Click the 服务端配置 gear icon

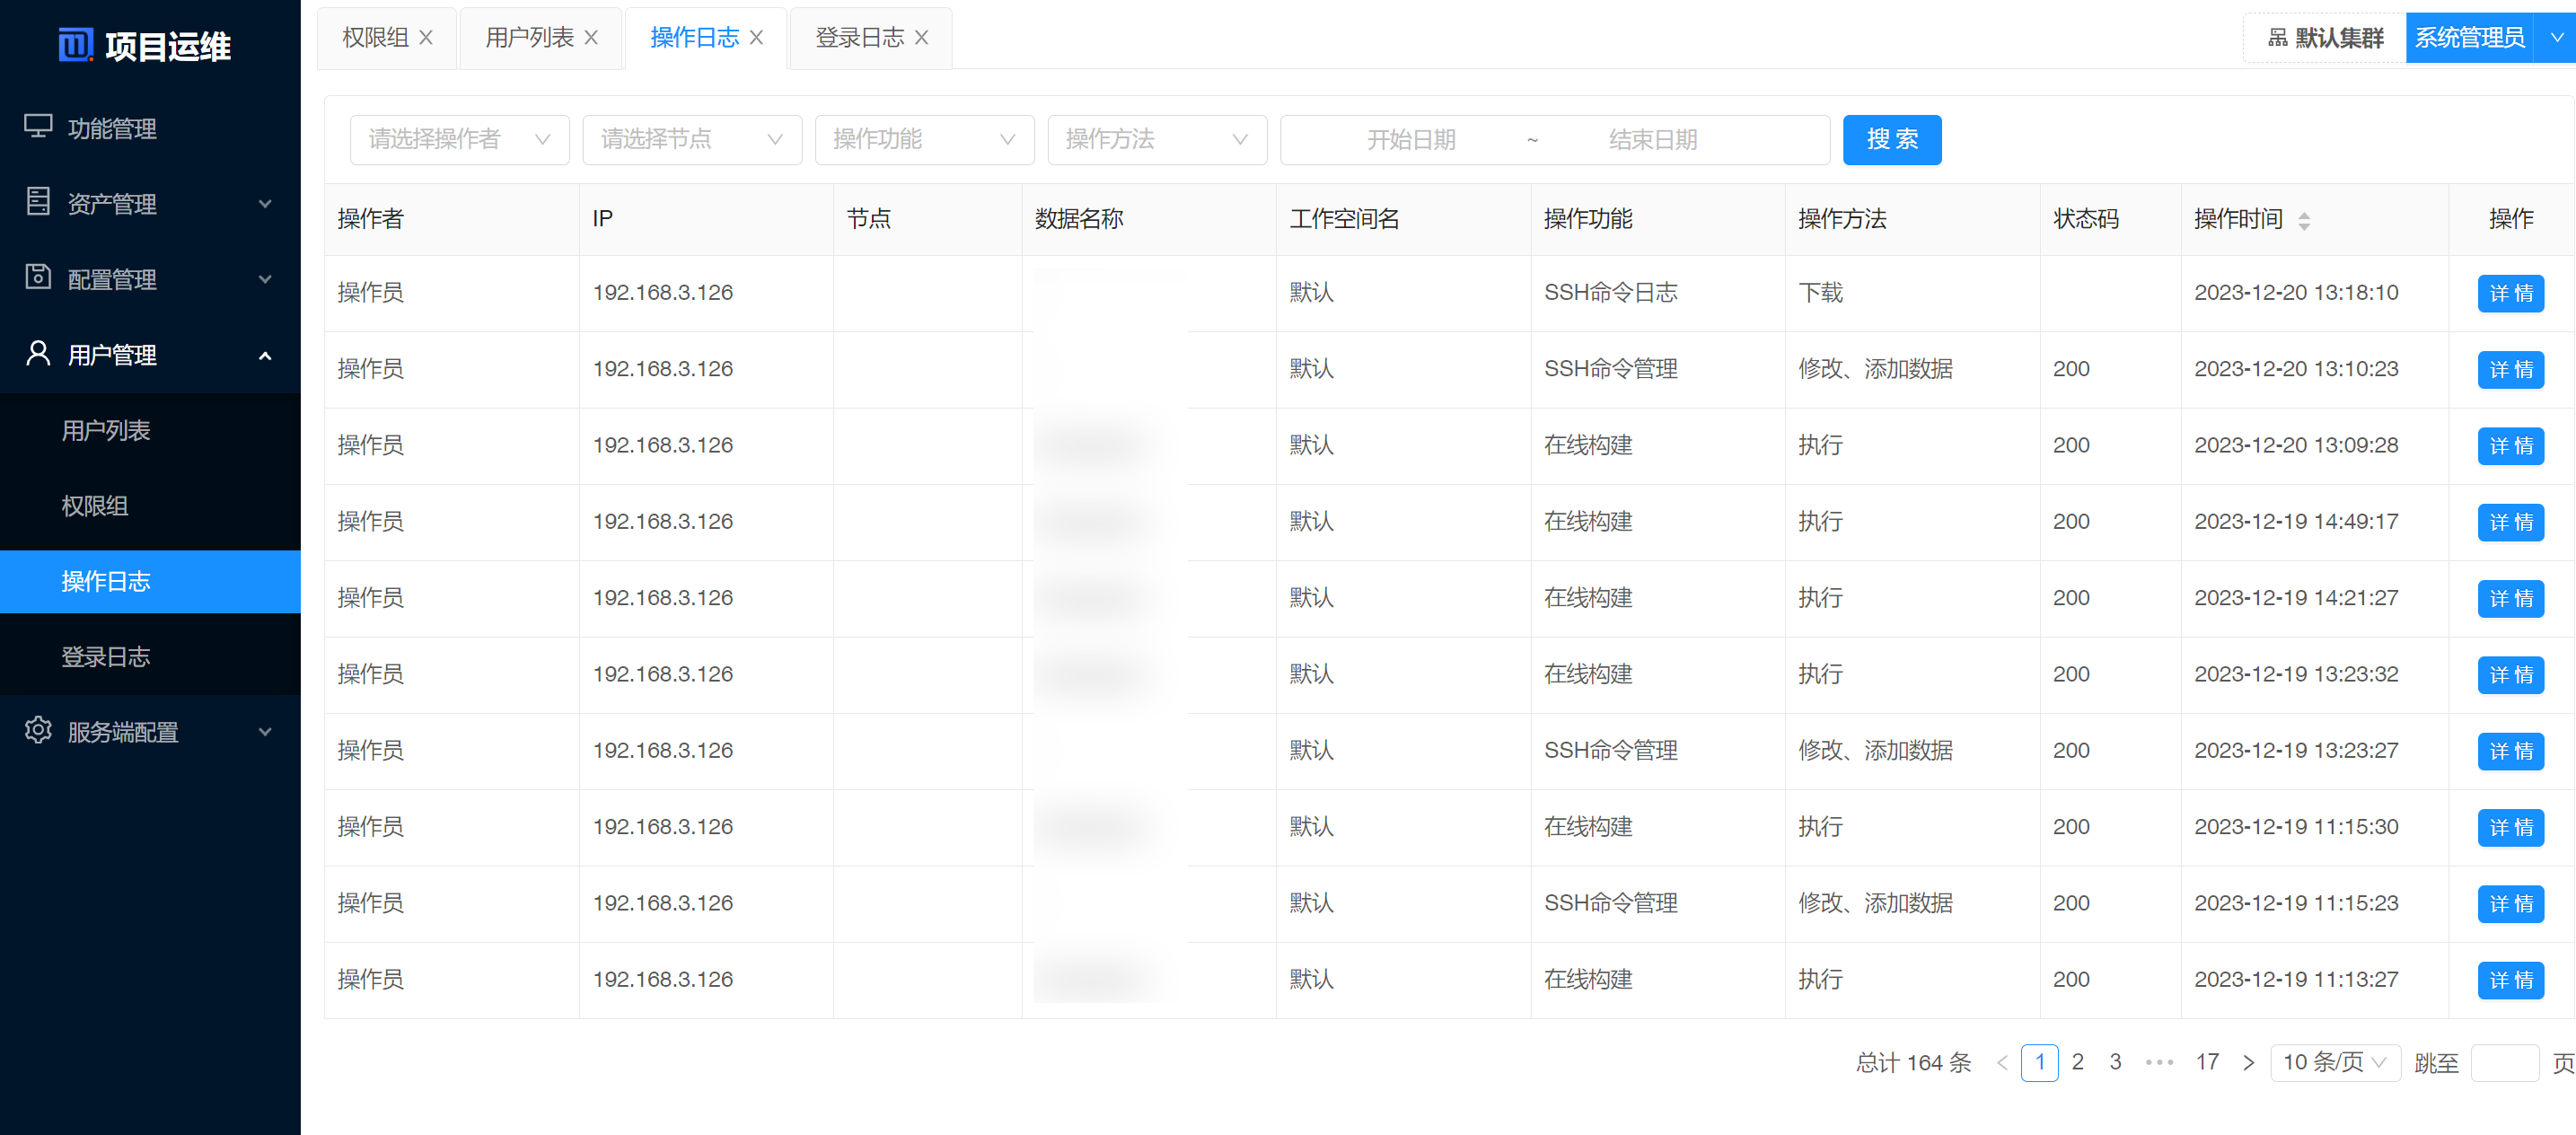click(38, 730)
